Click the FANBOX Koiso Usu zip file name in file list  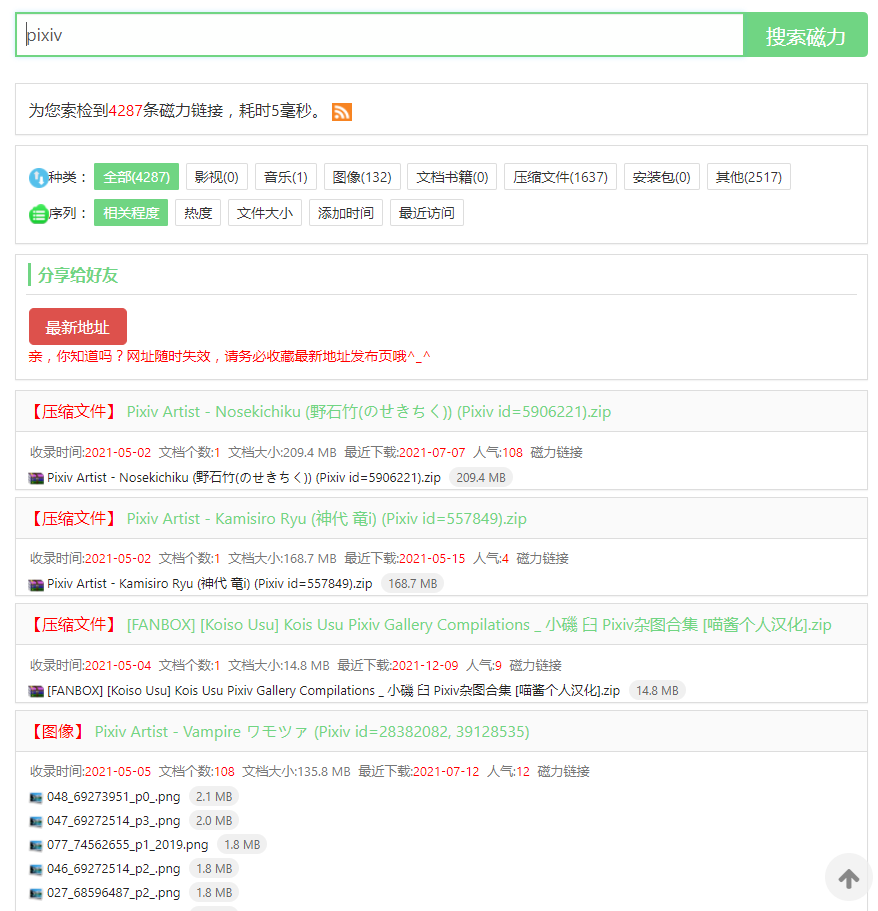334,690
